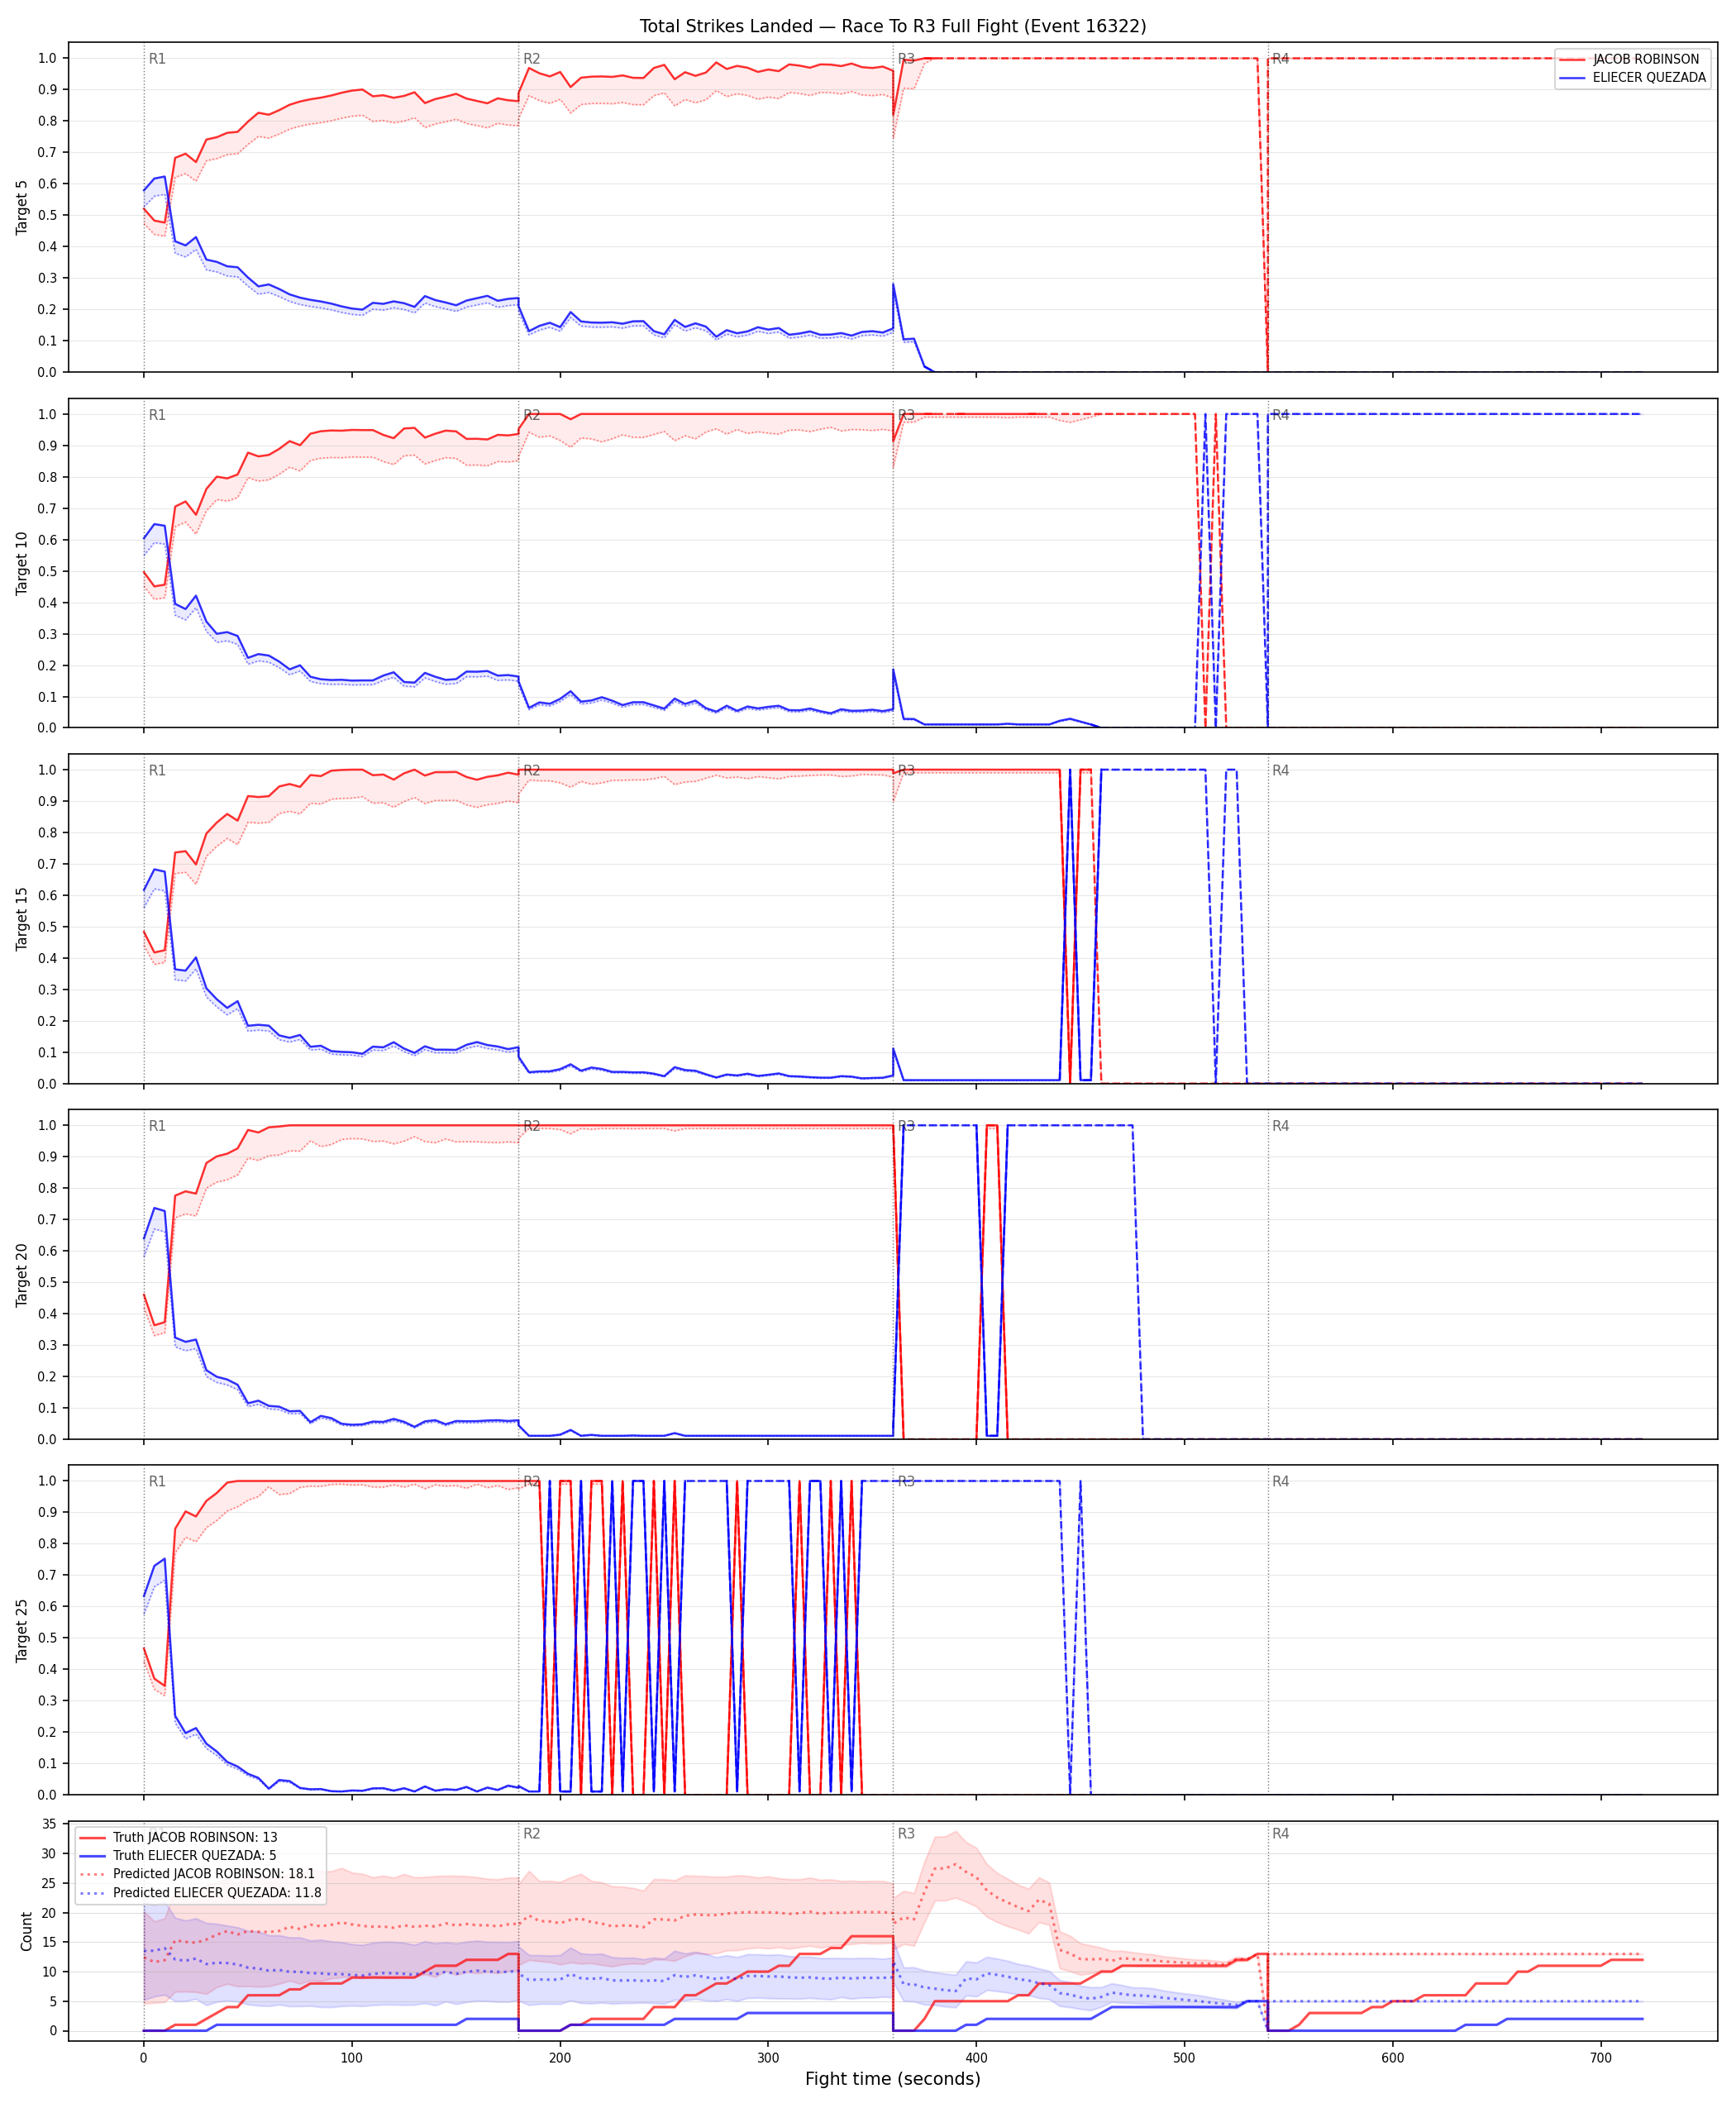Click the blue line sample beside top-legend ELIECER QUEZADA
Image resolution: width=1736 pixels, height=2108 pixels.
tap(1573, 78)
